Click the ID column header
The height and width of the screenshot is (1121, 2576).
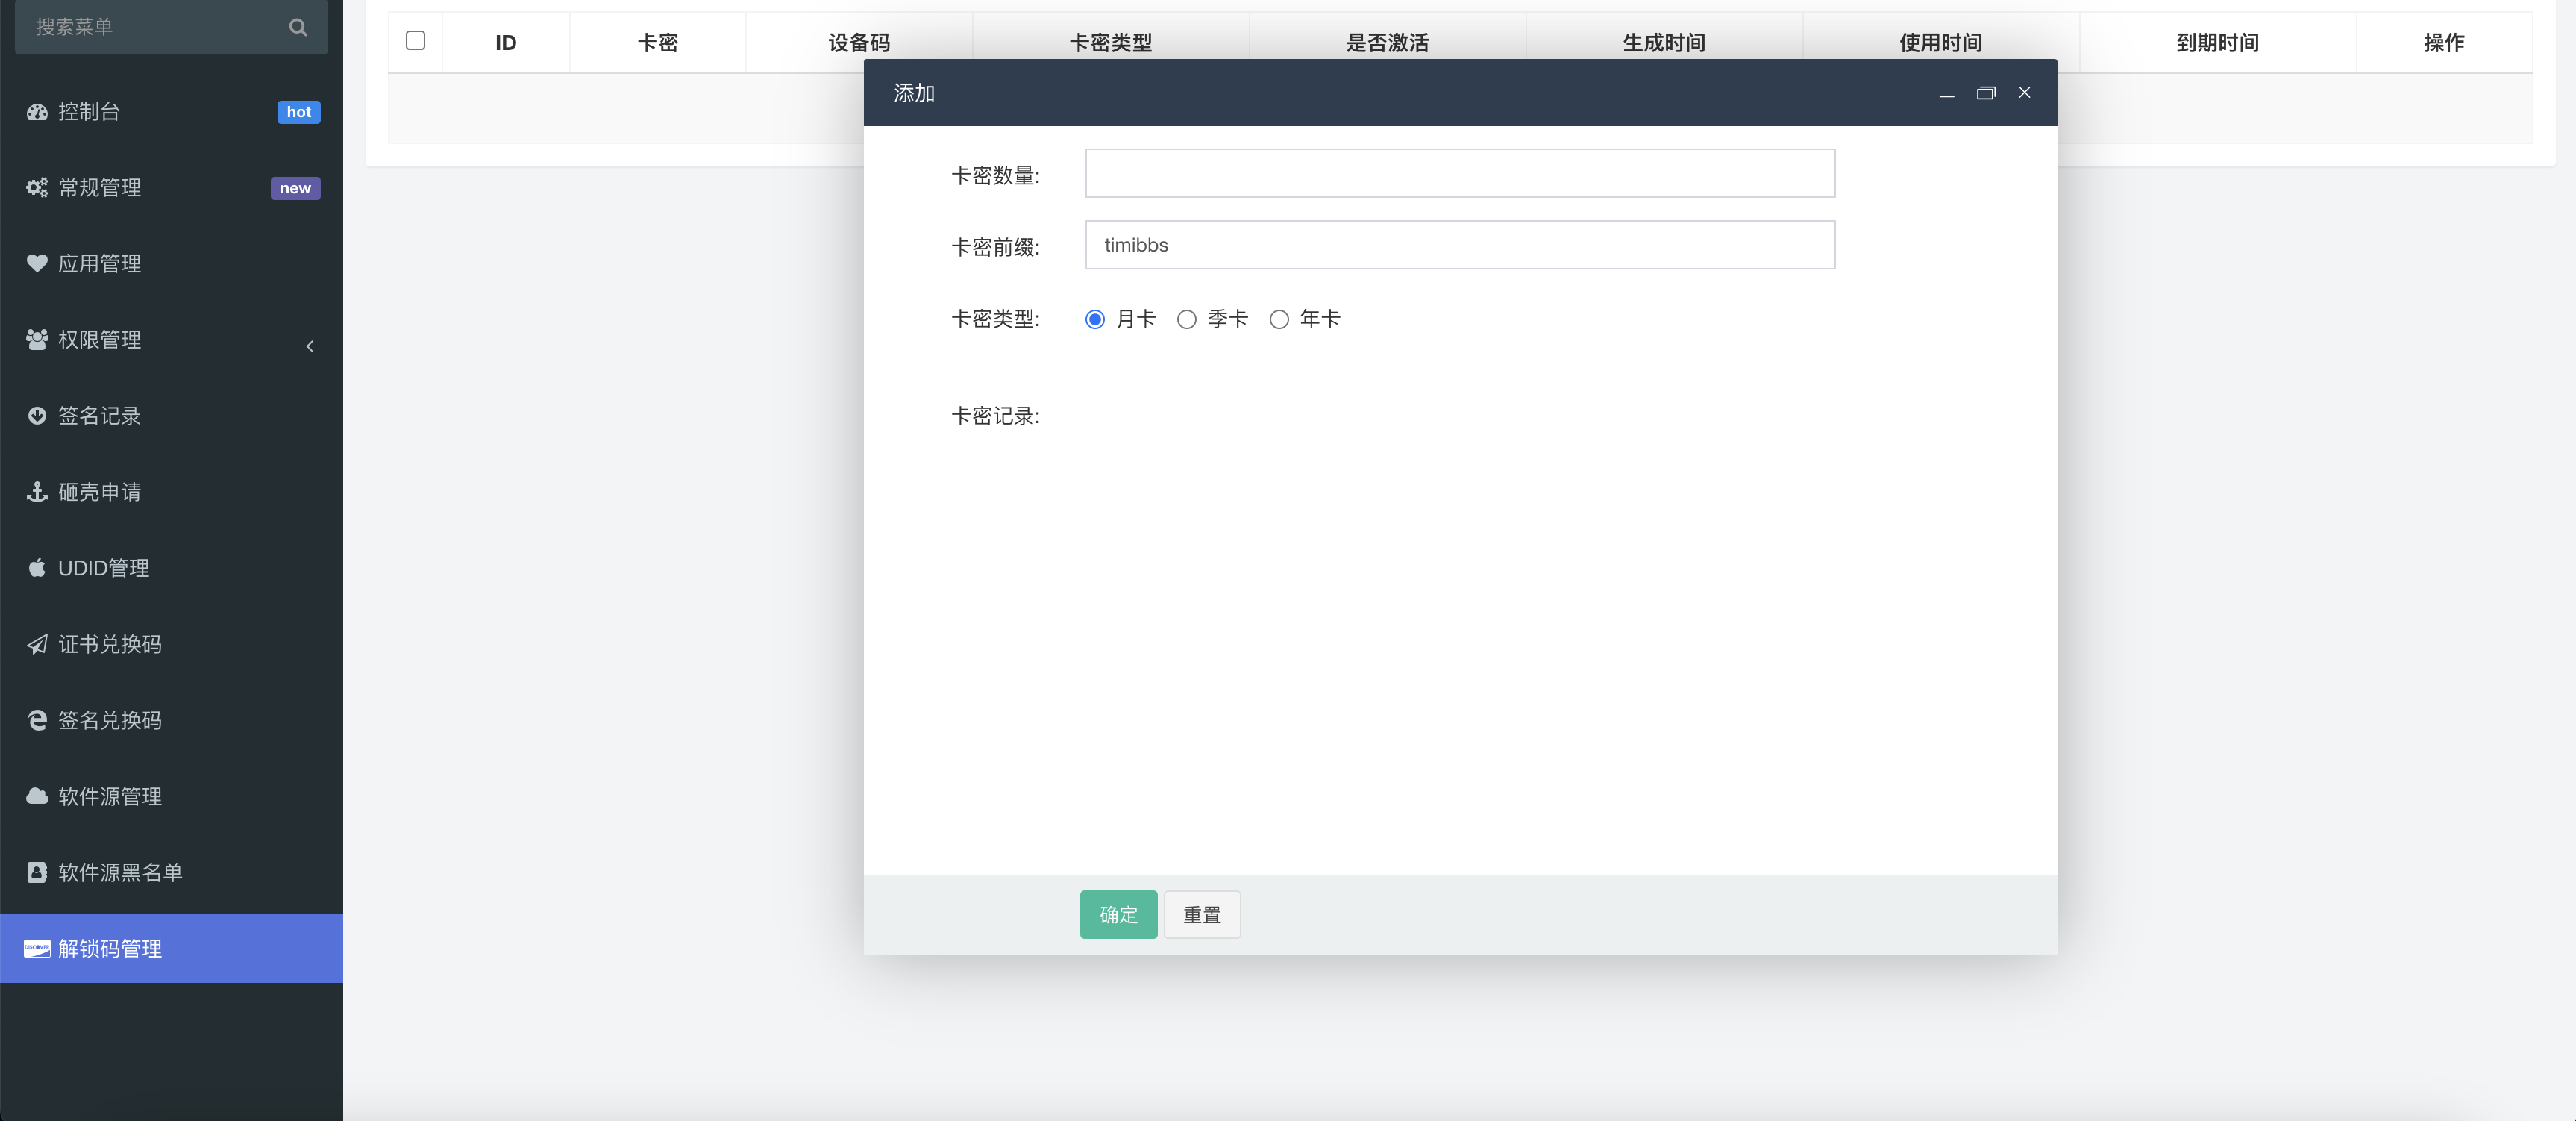click(506, 43)
